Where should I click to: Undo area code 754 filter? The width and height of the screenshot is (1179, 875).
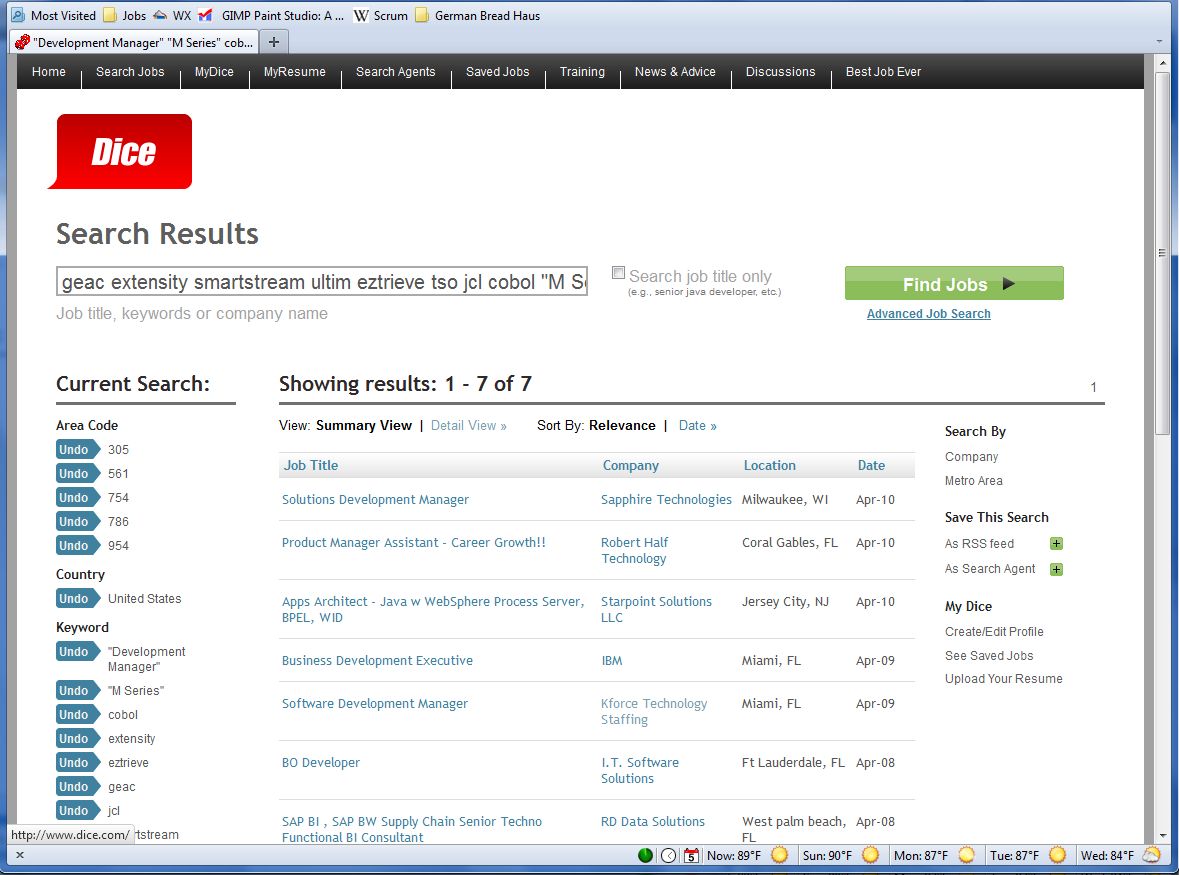(77, 498)
